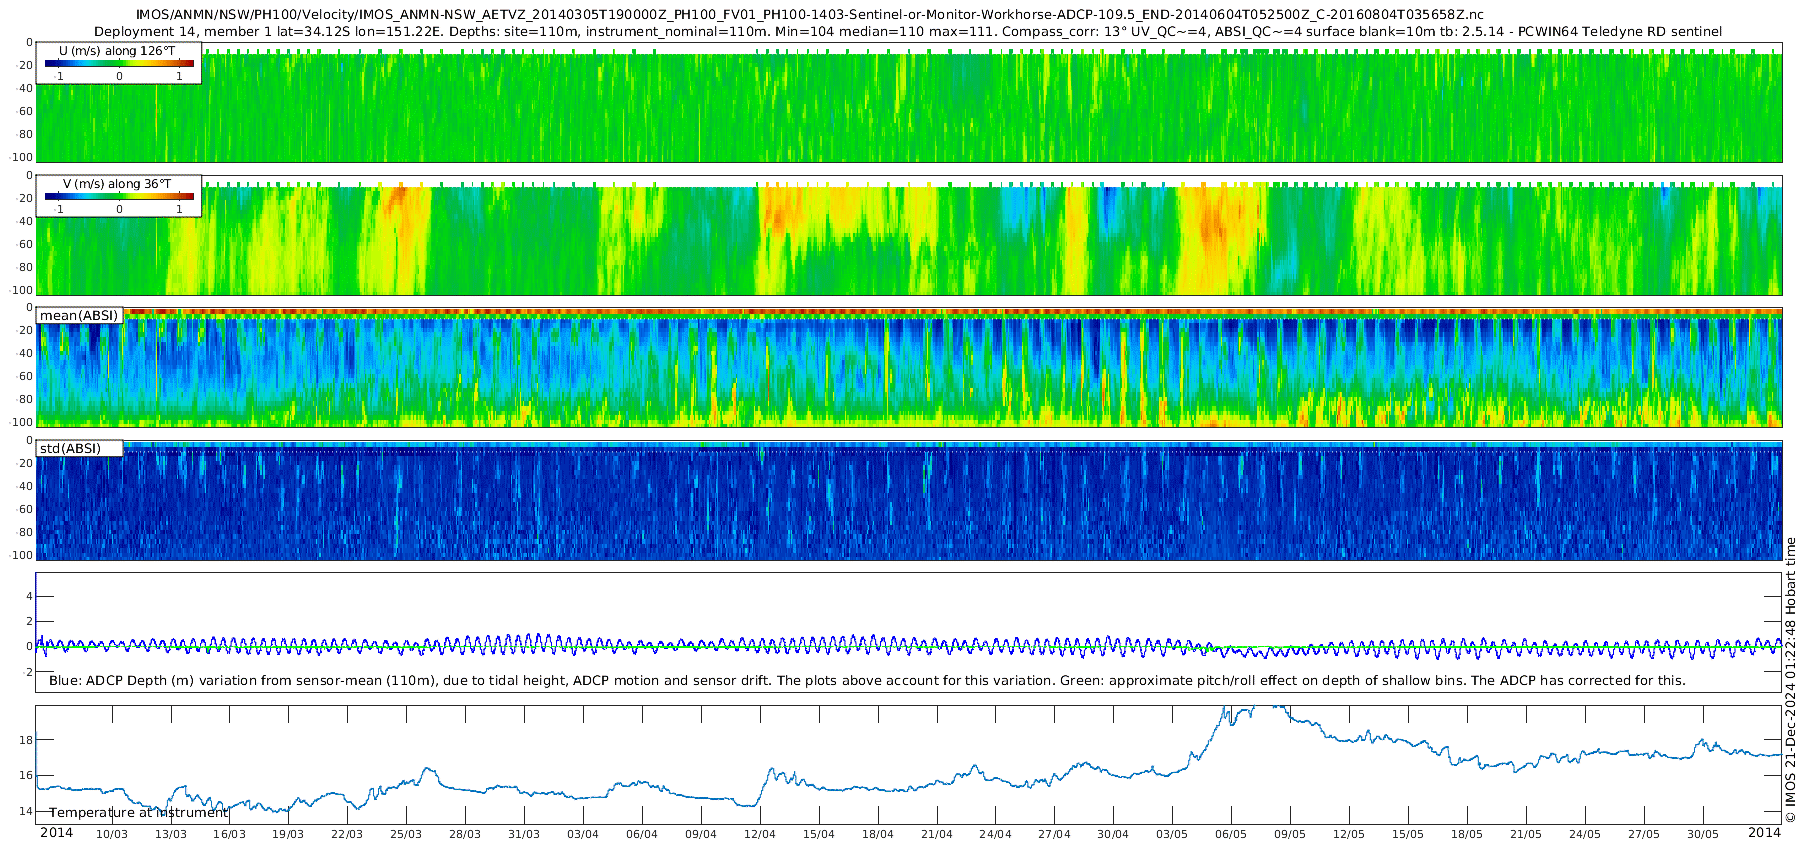Select the 'V (m/s) along 36°T' label

pos(117,184)
